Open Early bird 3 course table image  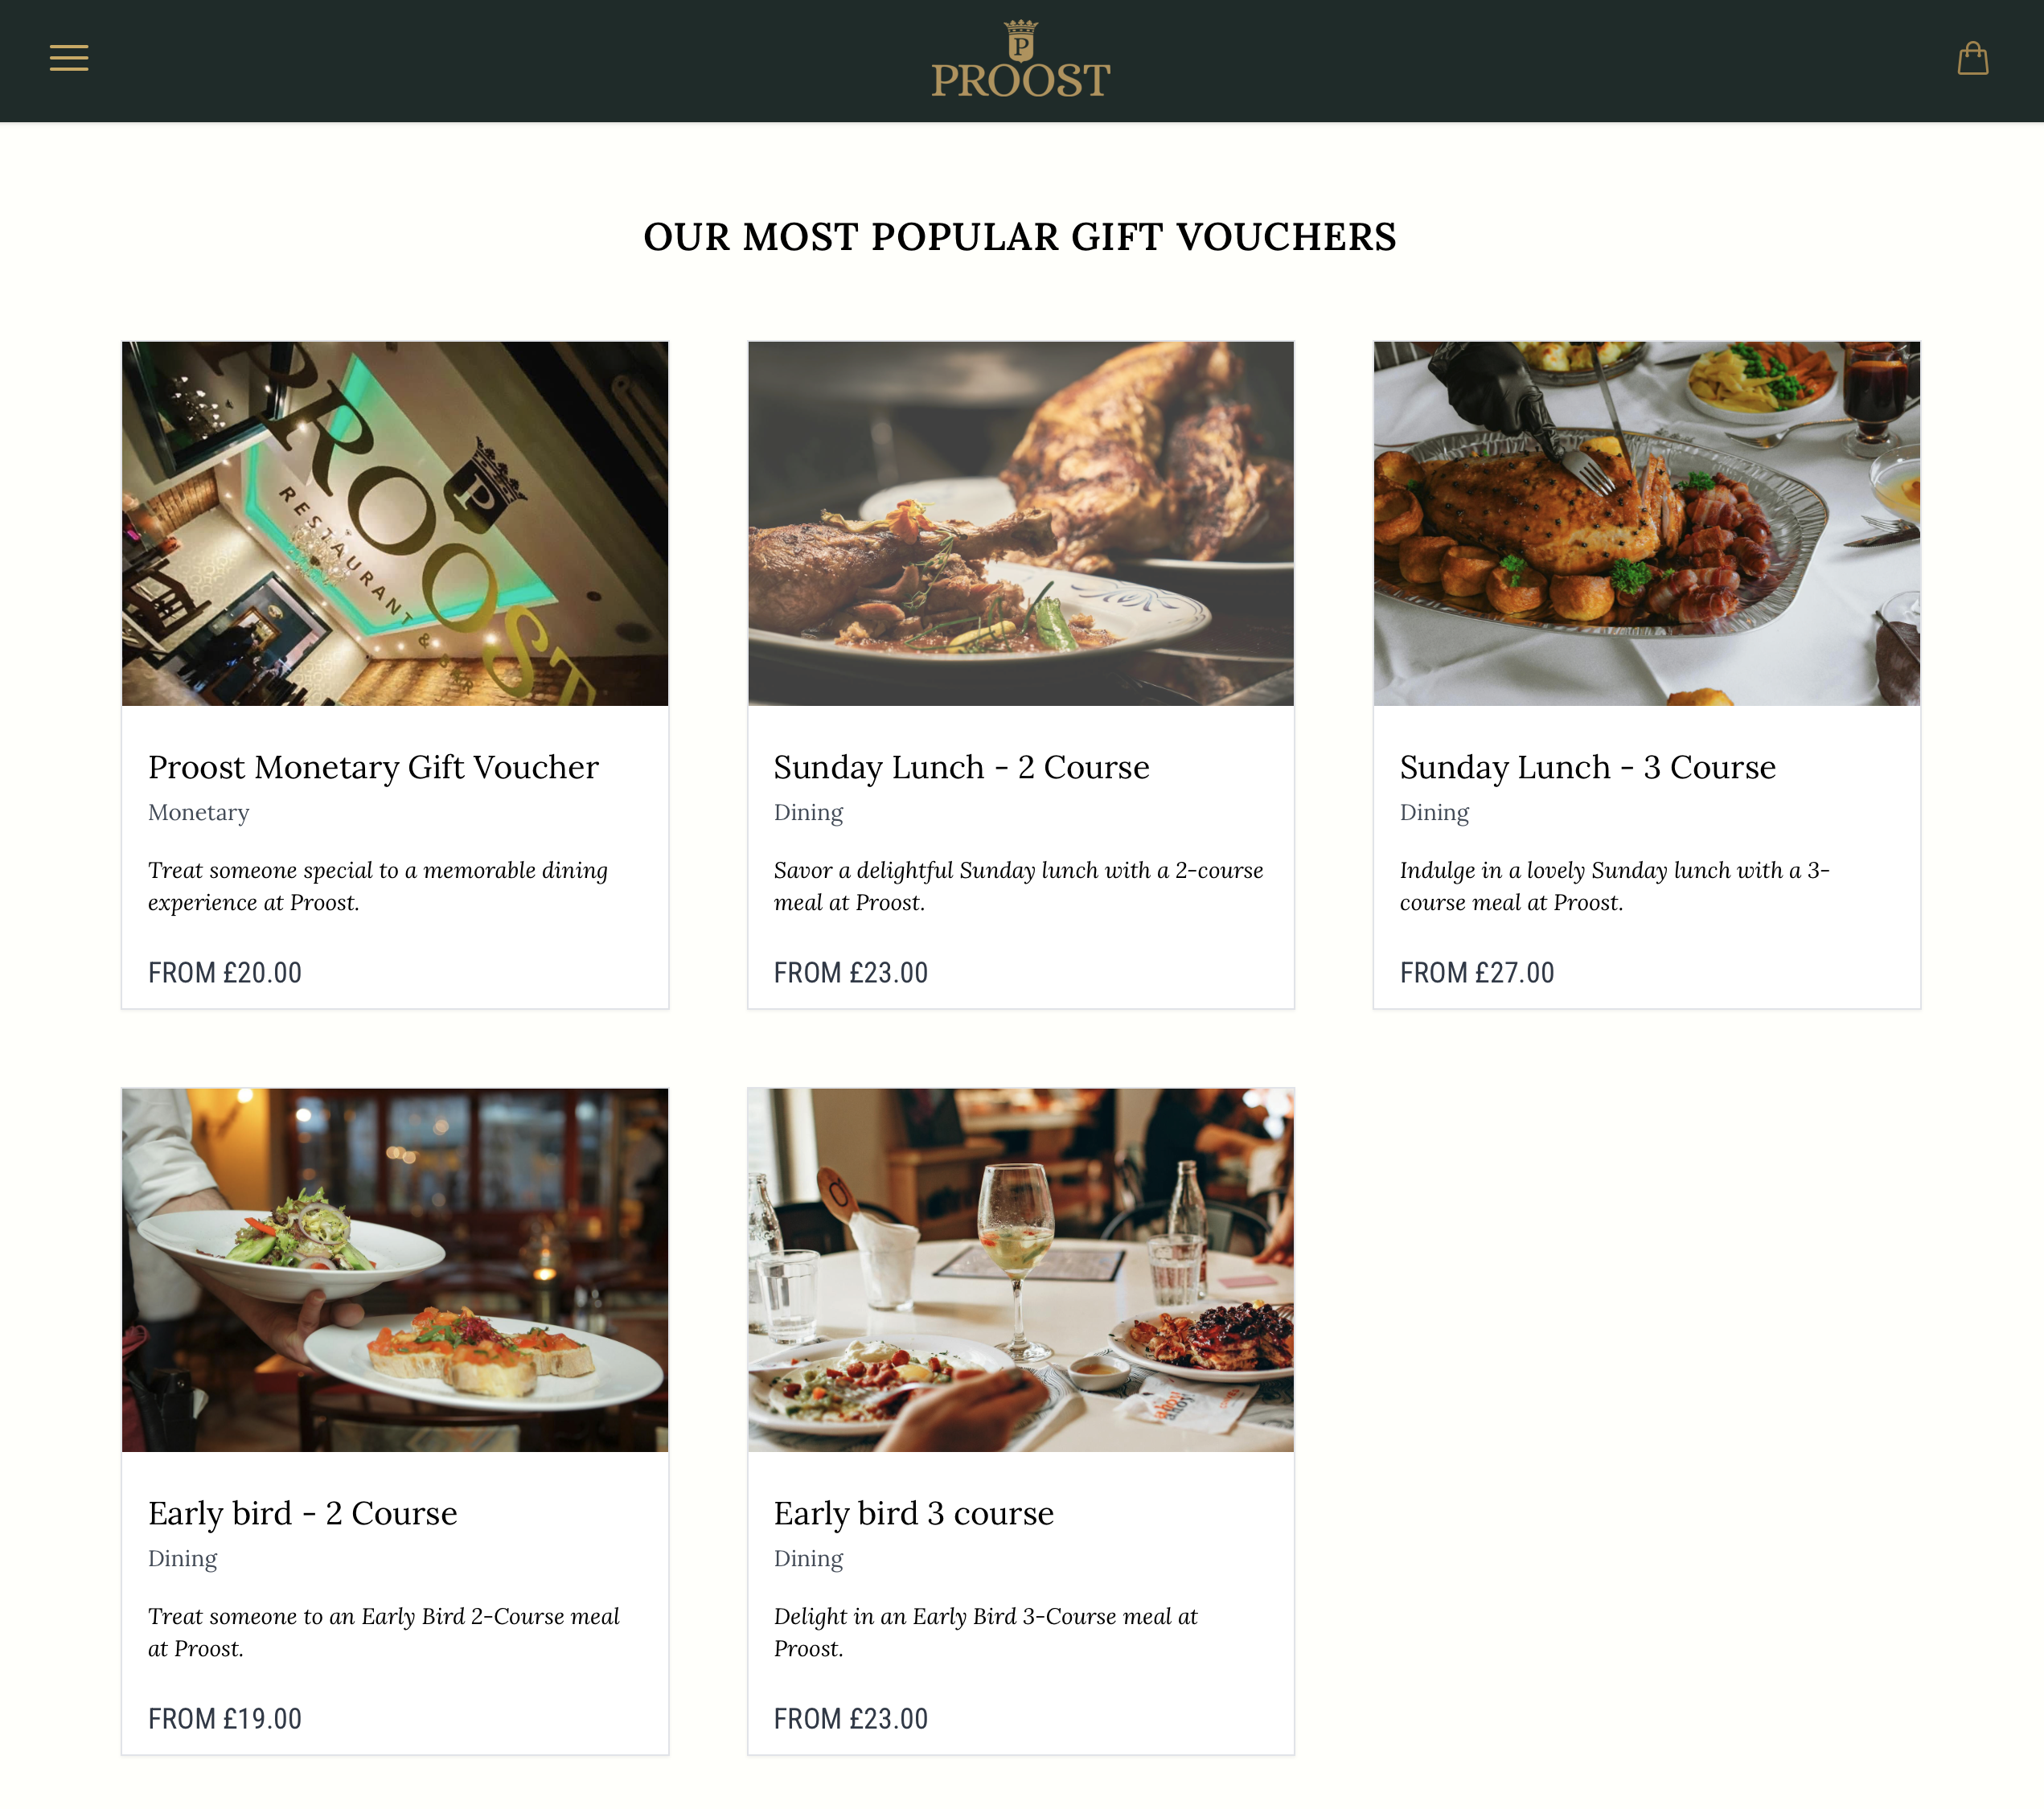(x=1021, y=1270)
